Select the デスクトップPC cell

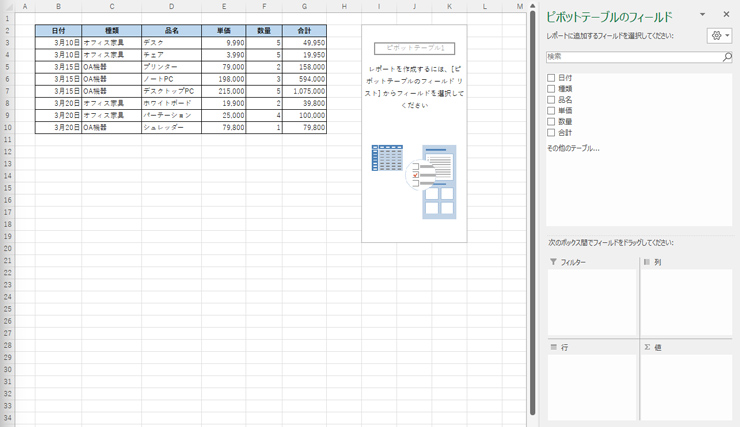(171, 91)
